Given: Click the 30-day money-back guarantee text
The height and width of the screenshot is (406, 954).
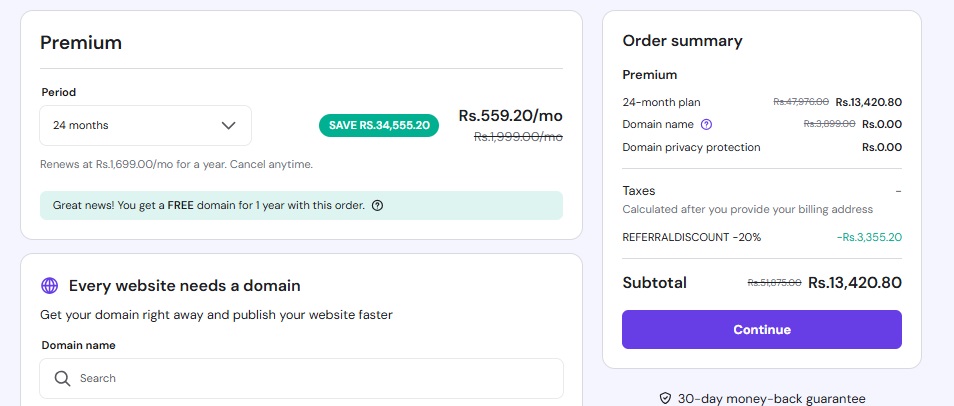Looking at the screenshot, I should coord(771,398).
